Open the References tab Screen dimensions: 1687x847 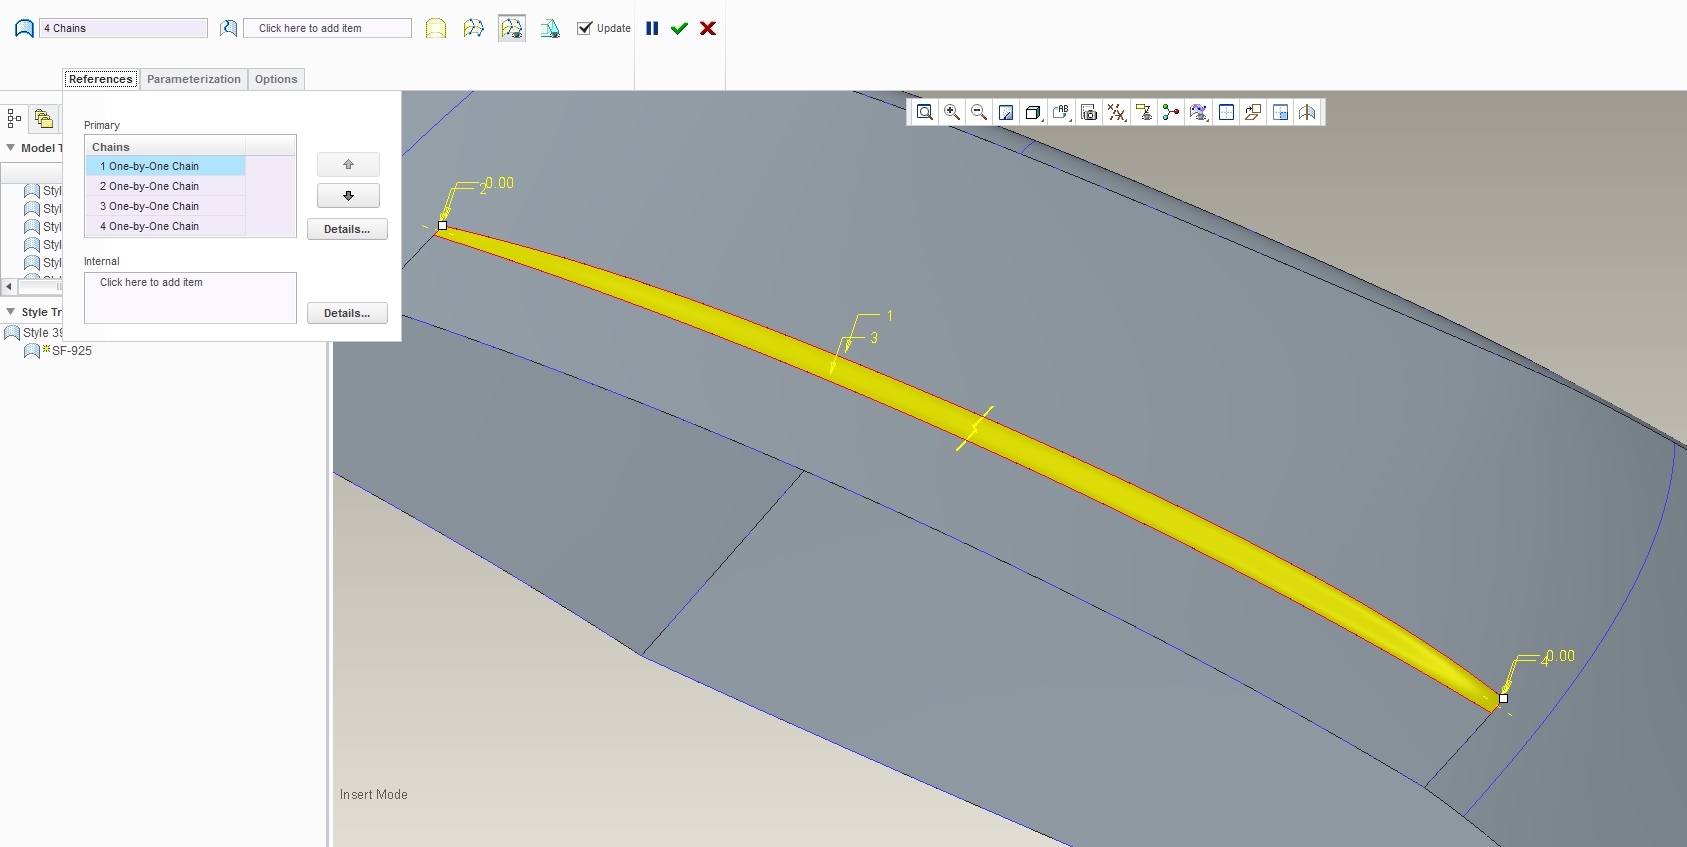coord(100,79)
